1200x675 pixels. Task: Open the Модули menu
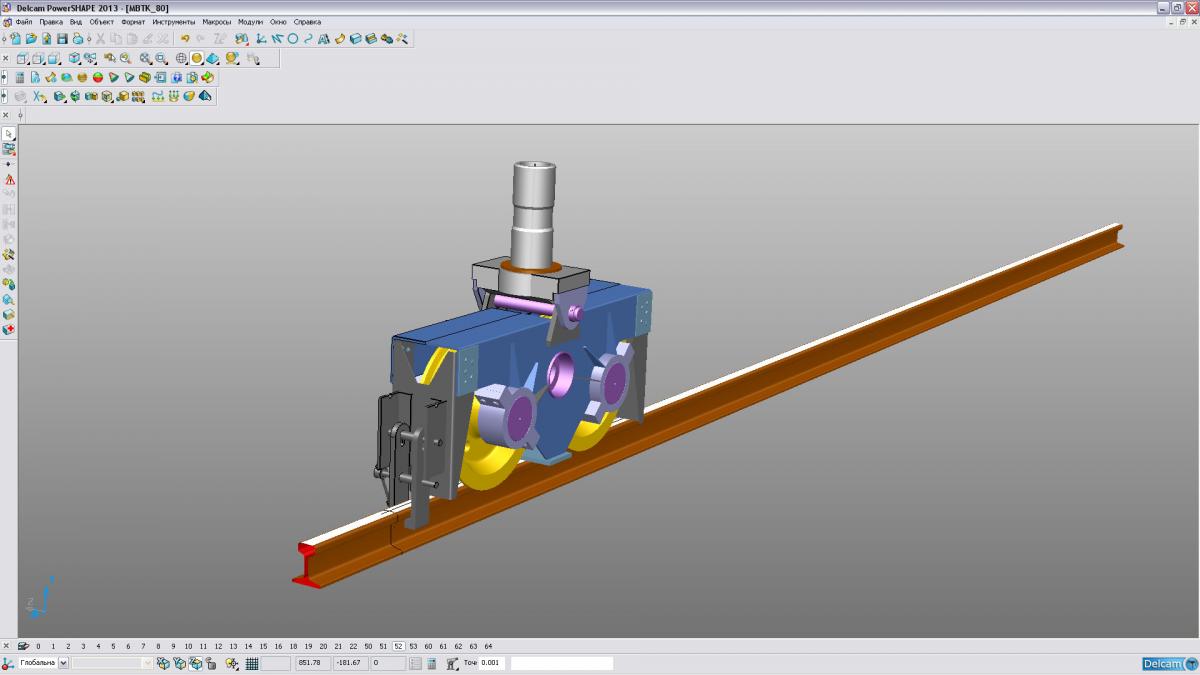pos(250,21)
